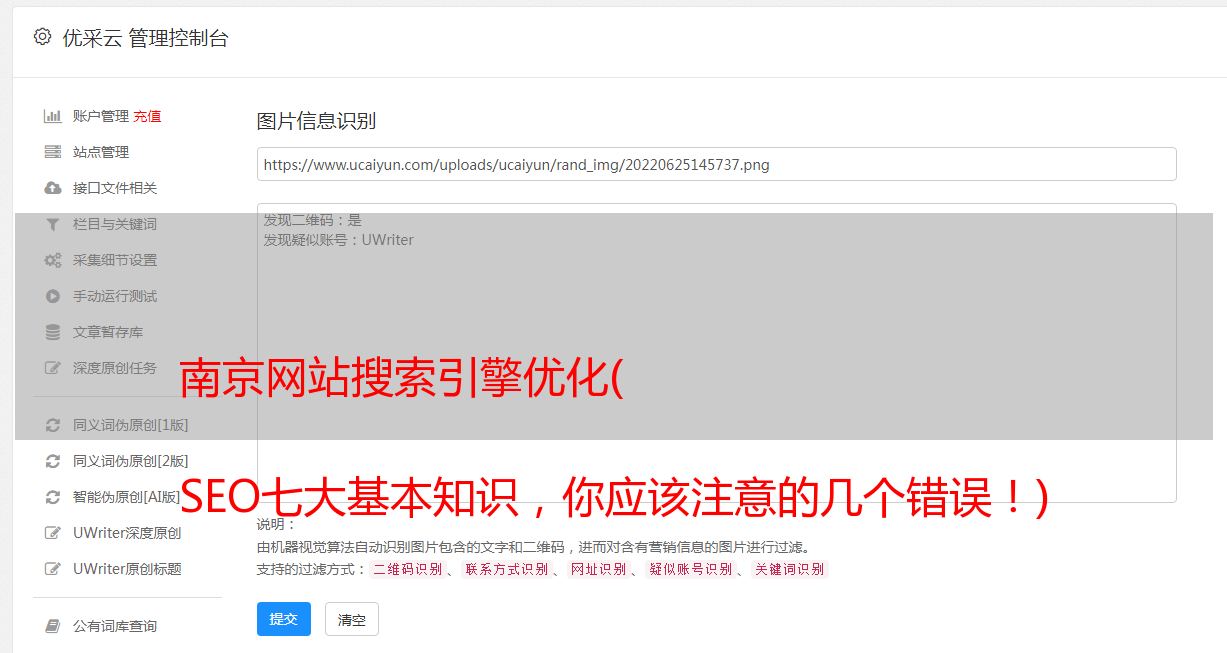Click the image URL input field
Screen dimensions: 1227x653
tap(716, 164)
